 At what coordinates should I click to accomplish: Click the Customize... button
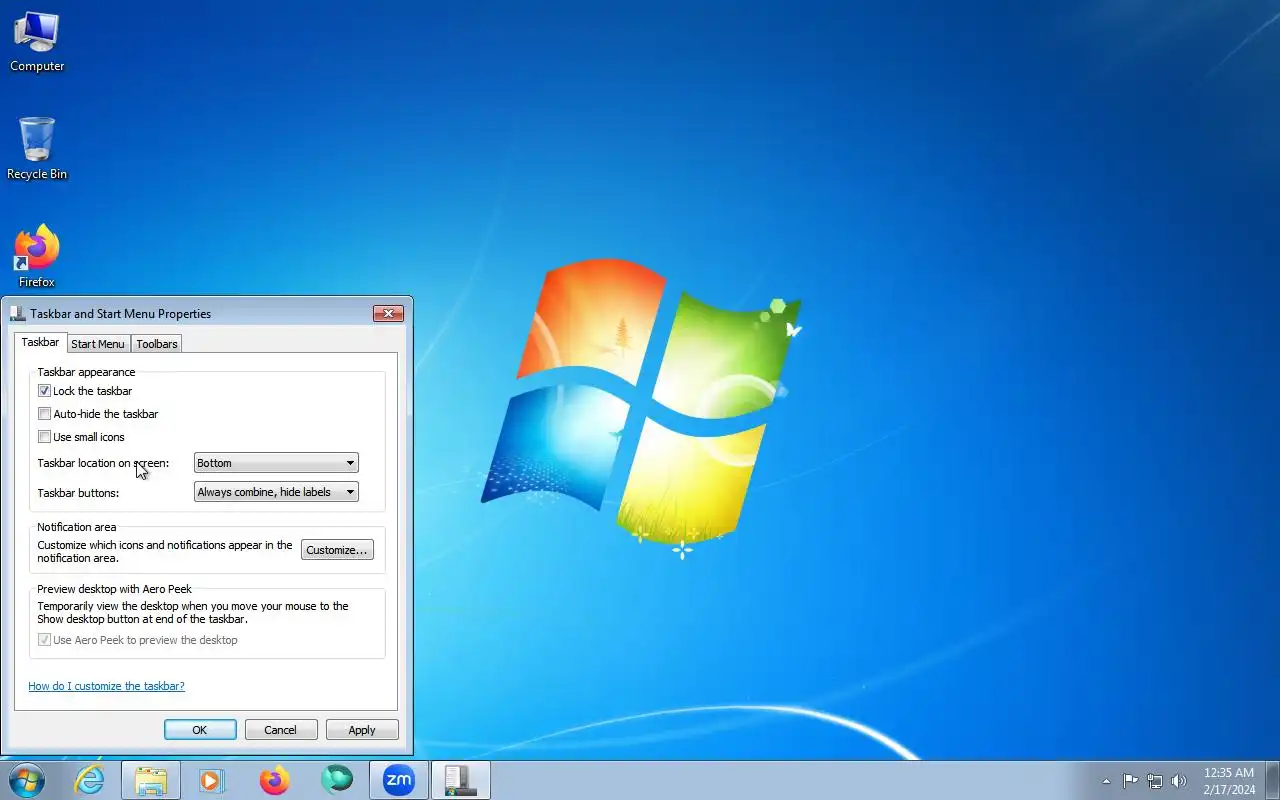click(x=337, y=550)
